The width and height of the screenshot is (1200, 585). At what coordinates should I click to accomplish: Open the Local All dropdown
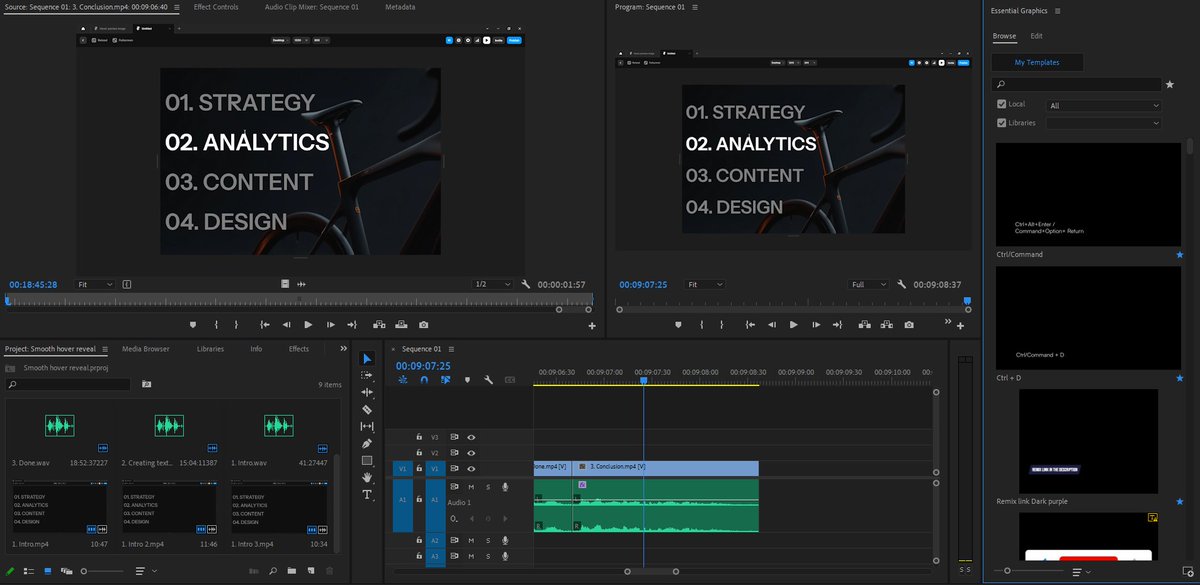(x=1104, y=105)
